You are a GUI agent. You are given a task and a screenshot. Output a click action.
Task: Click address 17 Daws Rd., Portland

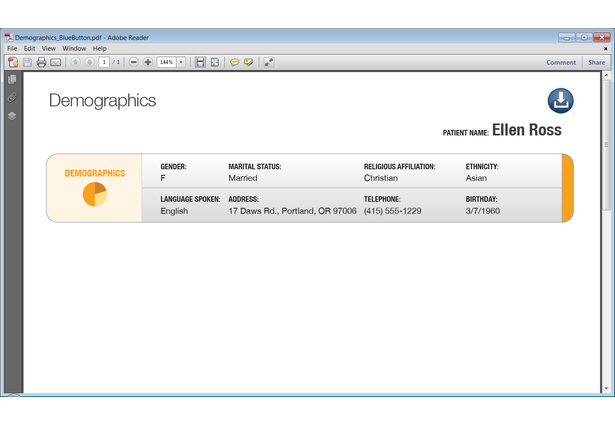(292, 211)
